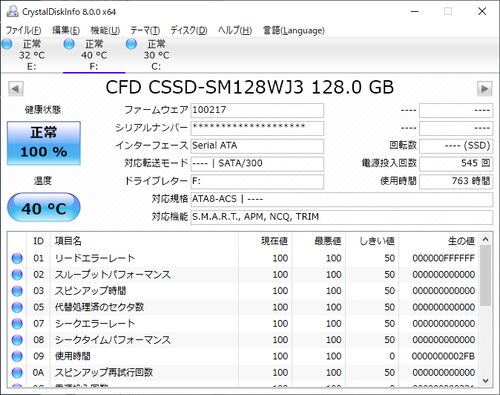This screenshot has width=500, height=395.
Task: Select disk F: tab at 40 °C
Action: pyautogui.click(x=94, y=55)
